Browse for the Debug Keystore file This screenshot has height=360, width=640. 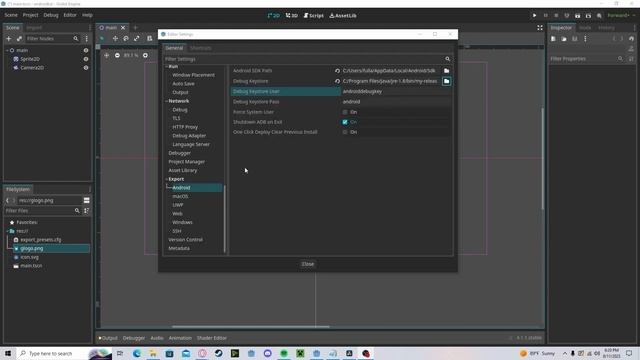[447, 81]
